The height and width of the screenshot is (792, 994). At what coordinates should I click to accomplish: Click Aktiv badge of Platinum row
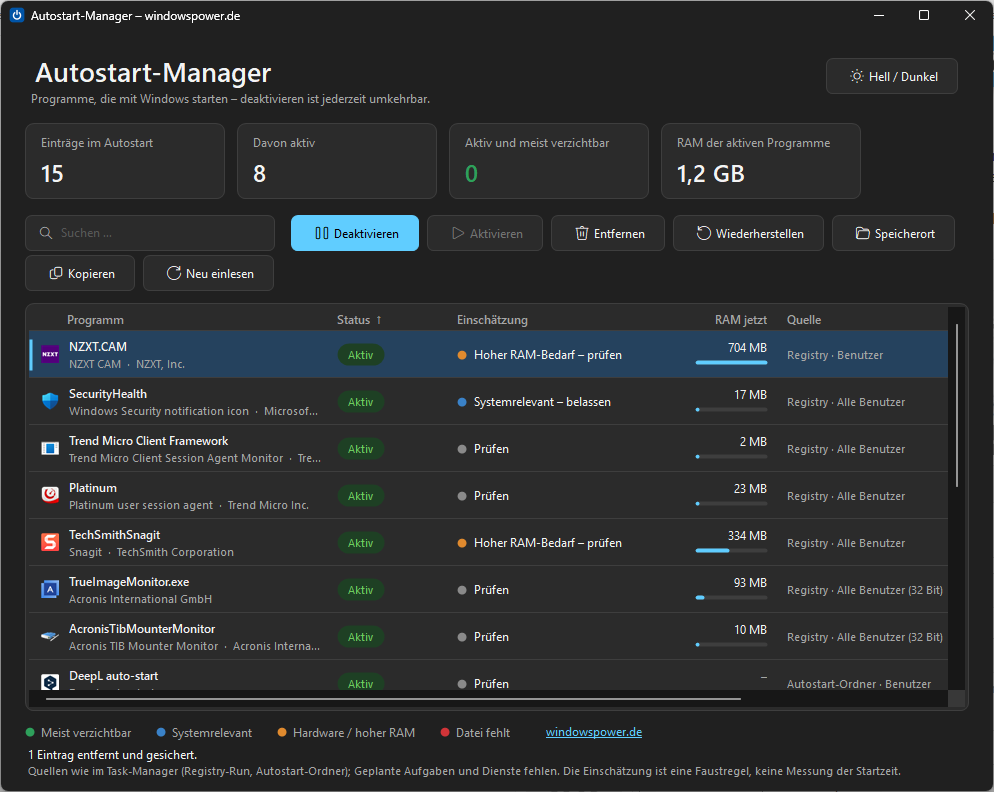(x=361, y=495)
